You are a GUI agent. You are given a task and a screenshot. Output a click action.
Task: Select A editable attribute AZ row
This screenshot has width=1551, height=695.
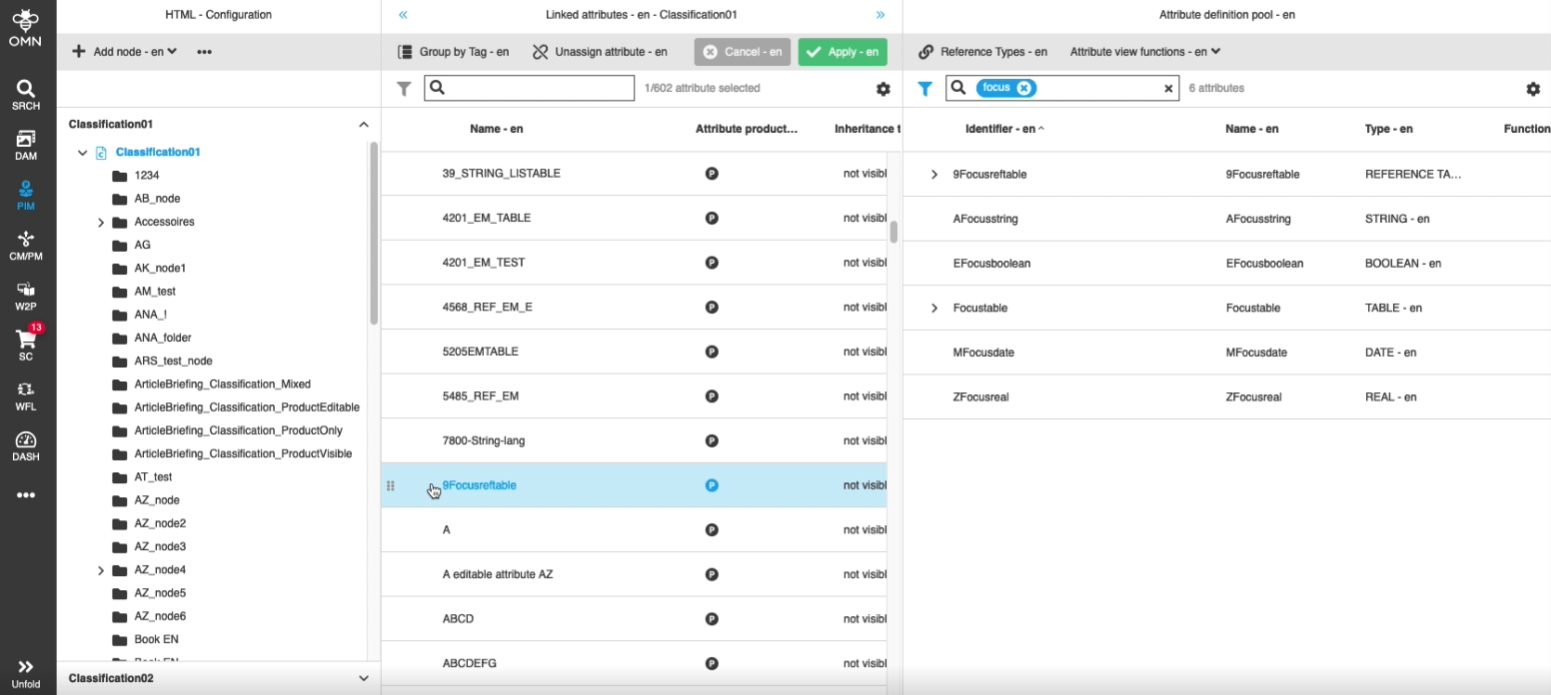coord(634,575)
